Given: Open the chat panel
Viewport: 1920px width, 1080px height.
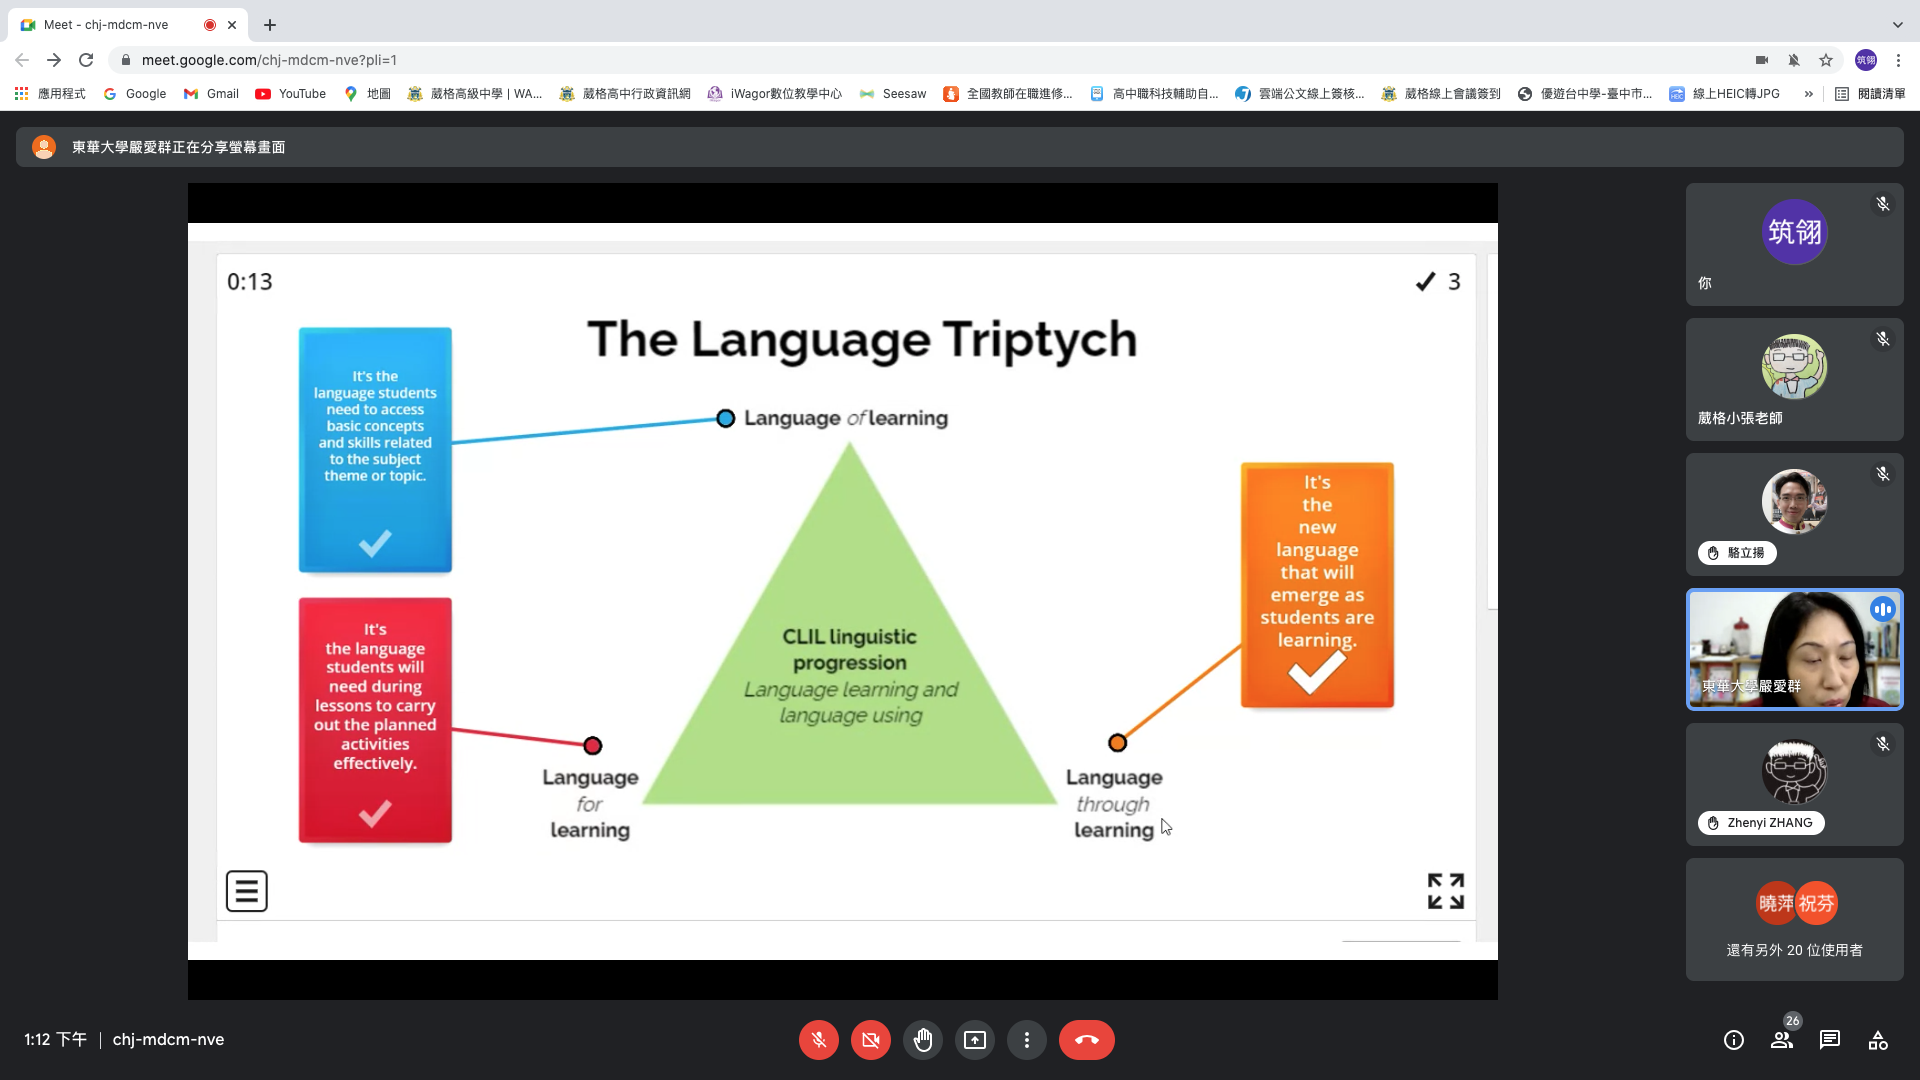Looking at the screenshot, I should (x=1830, y=1040).
